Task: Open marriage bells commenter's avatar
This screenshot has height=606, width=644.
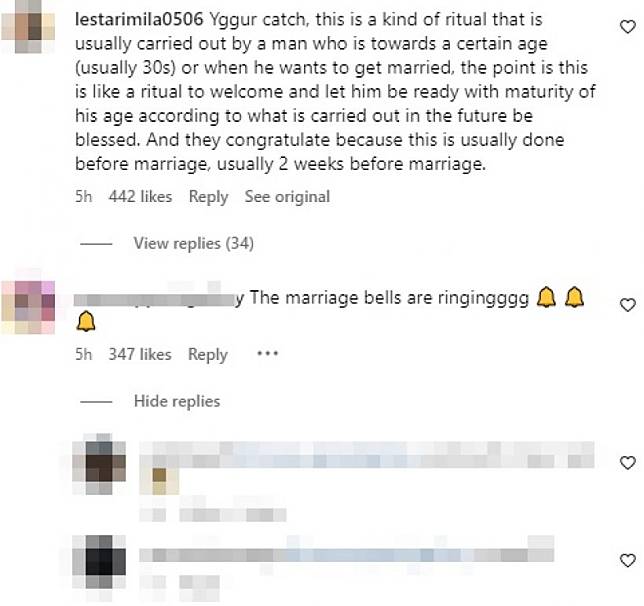Action: [28, 307]
